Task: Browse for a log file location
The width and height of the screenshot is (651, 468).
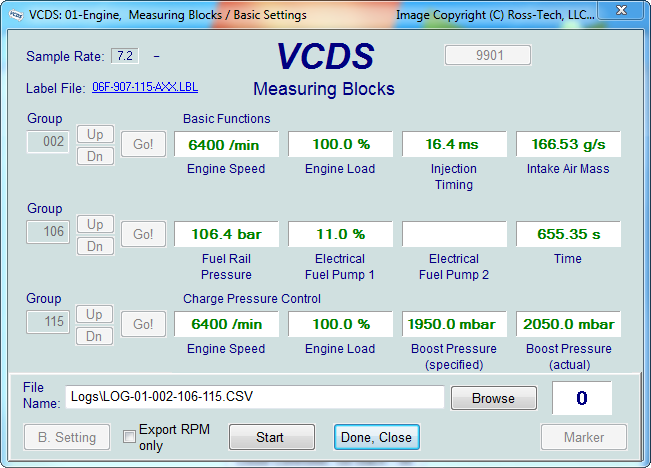Action: 494,398
